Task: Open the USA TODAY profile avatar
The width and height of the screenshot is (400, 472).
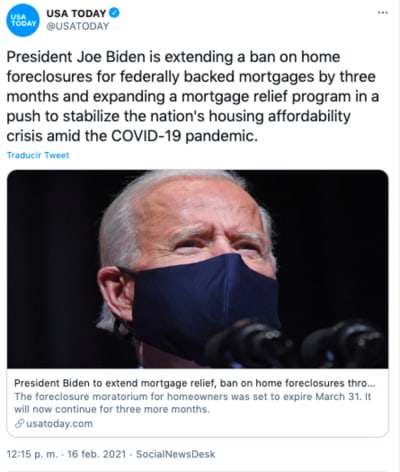Action: [23, 20]
